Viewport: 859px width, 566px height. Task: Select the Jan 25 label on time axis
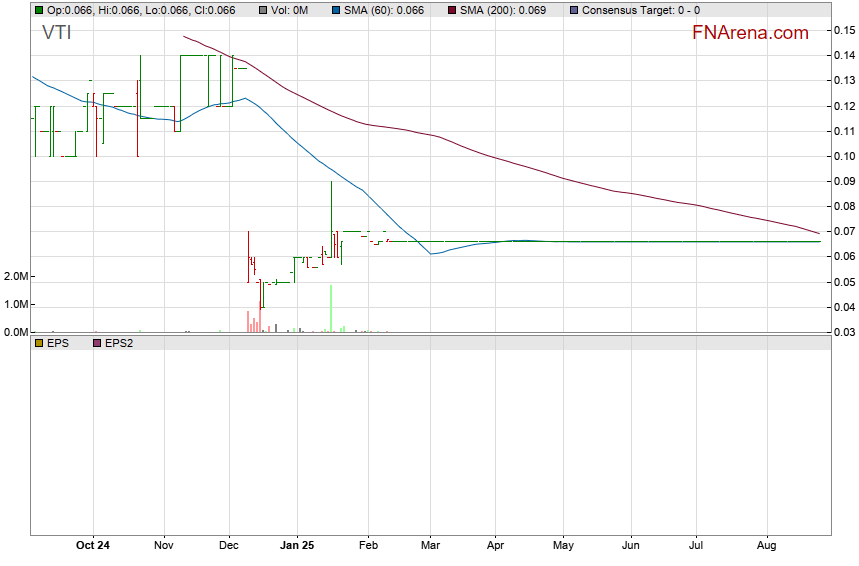[296, 546]
